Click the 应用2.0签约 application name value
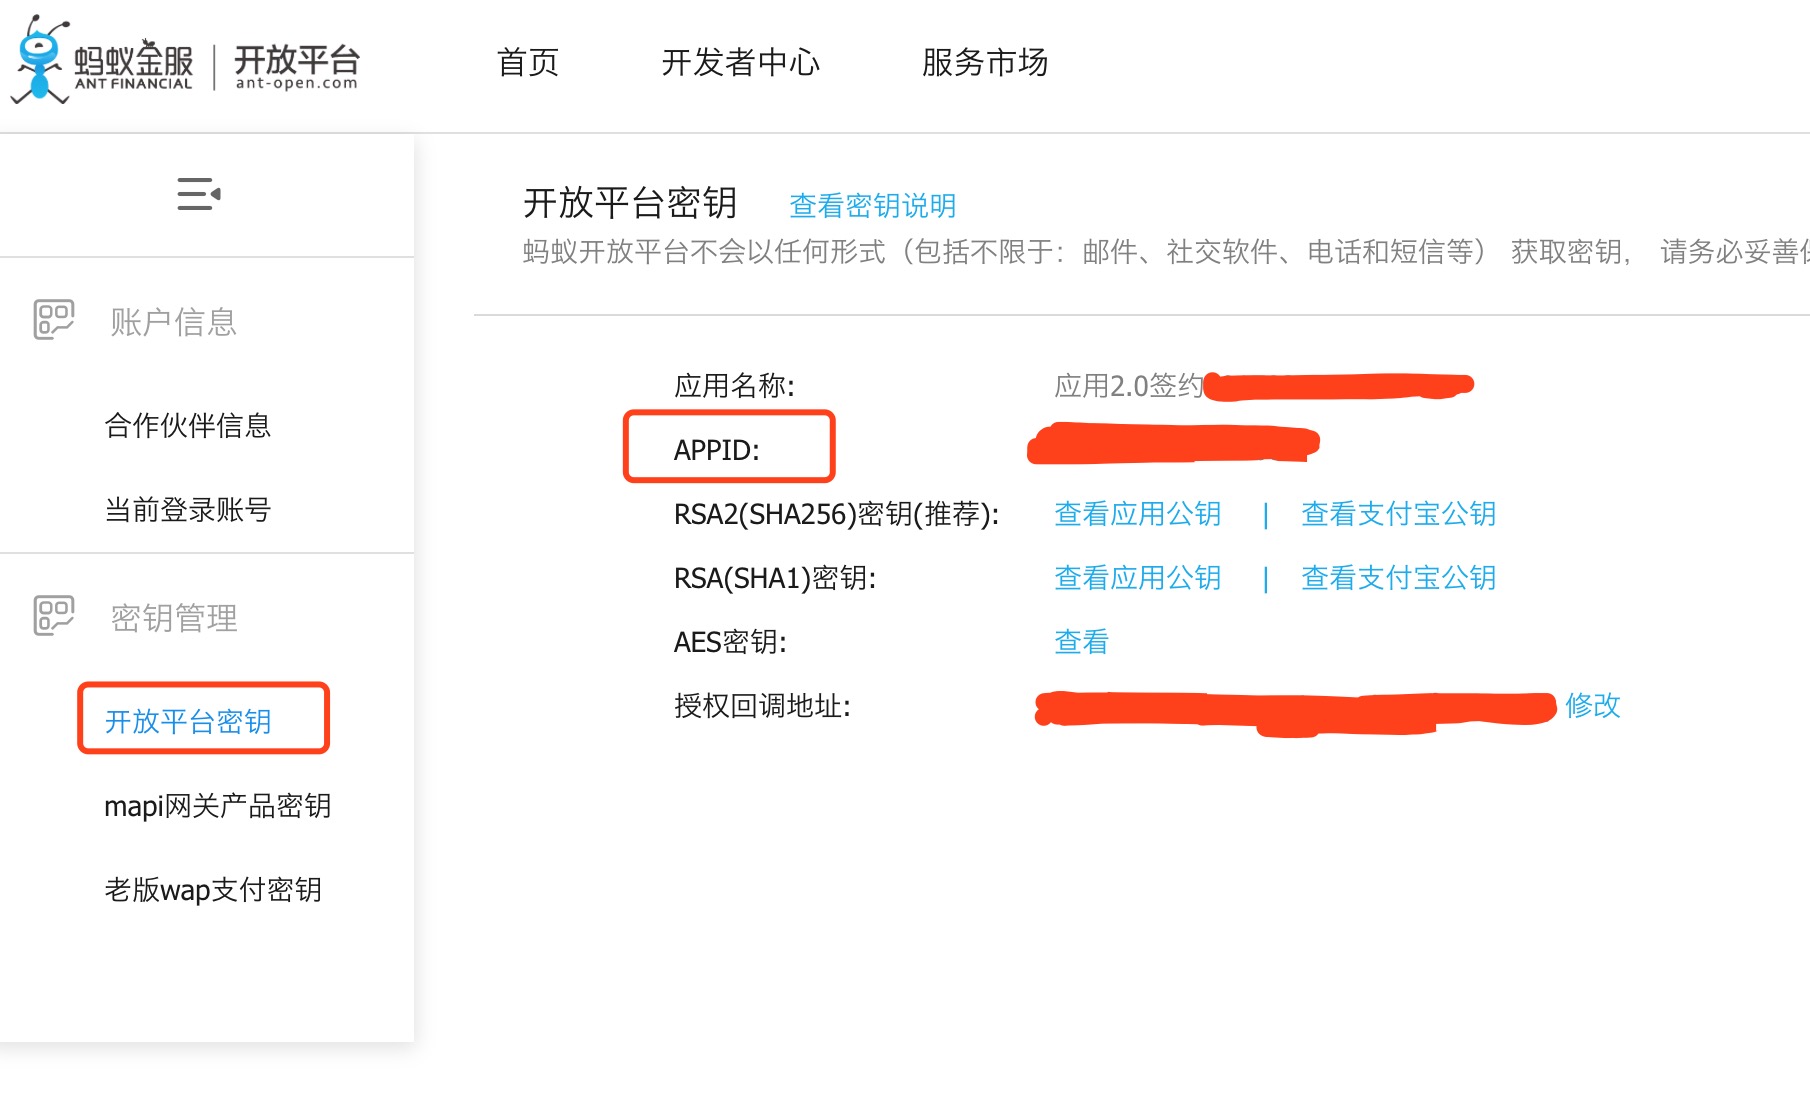Image resolution: width=1810 pixels, height=1096 pixels. 1129,385
